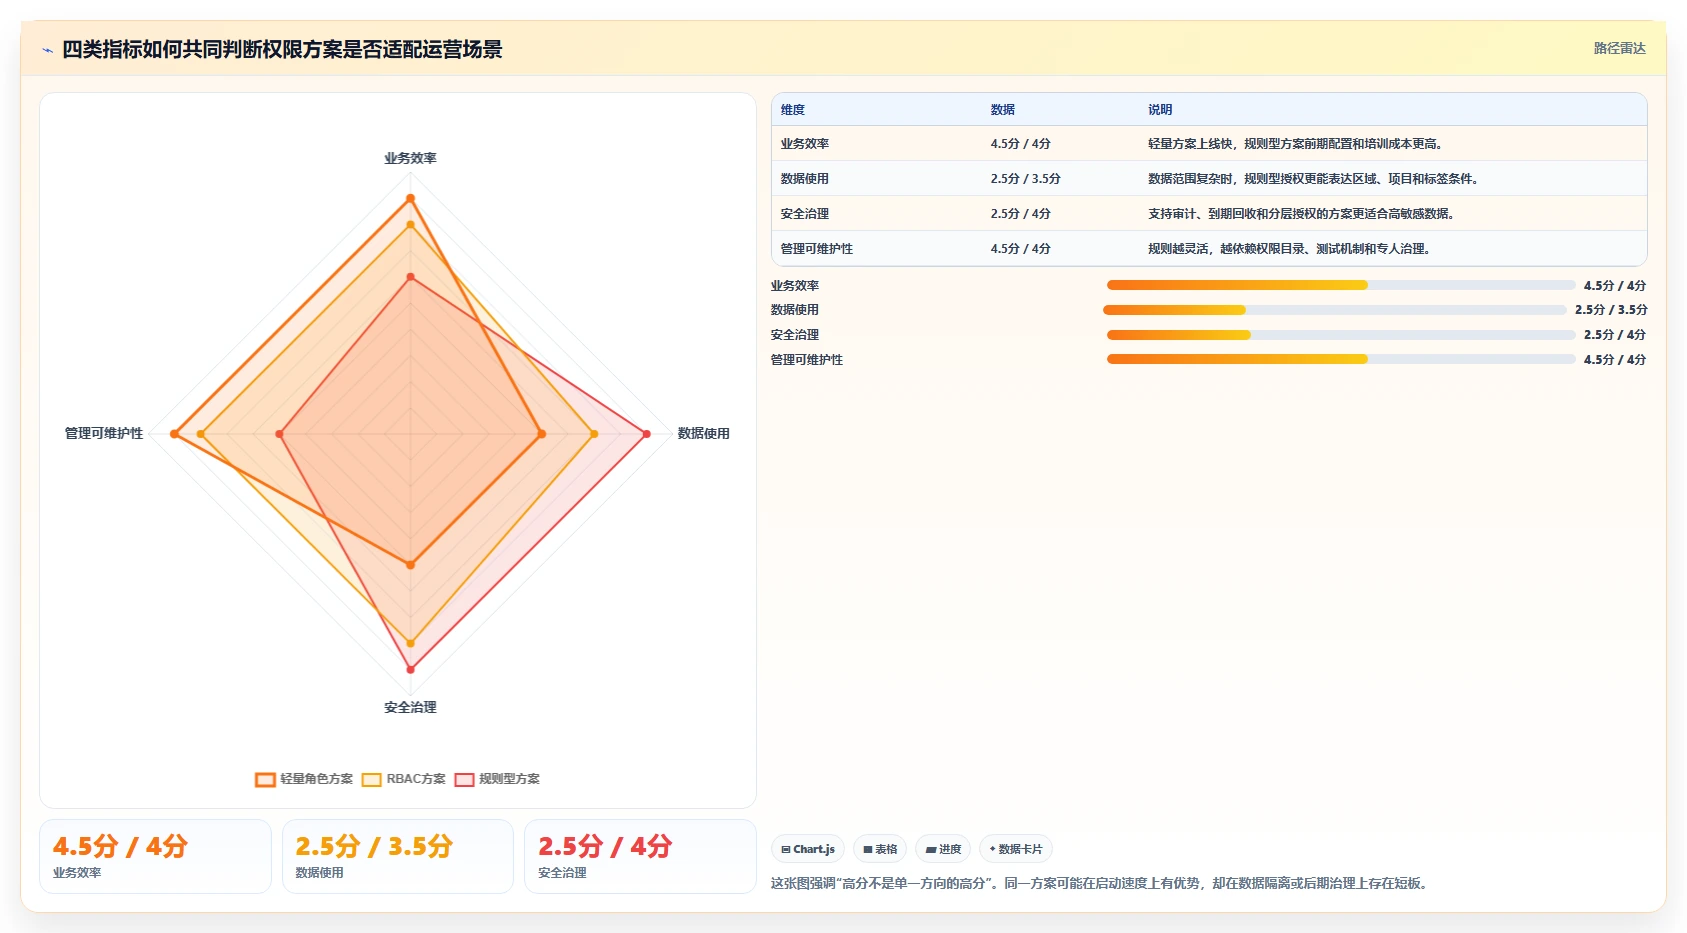Toggle 规则型方案 legend swatch
This screenshot has width=1687, height=933.
tap(464, 779)
